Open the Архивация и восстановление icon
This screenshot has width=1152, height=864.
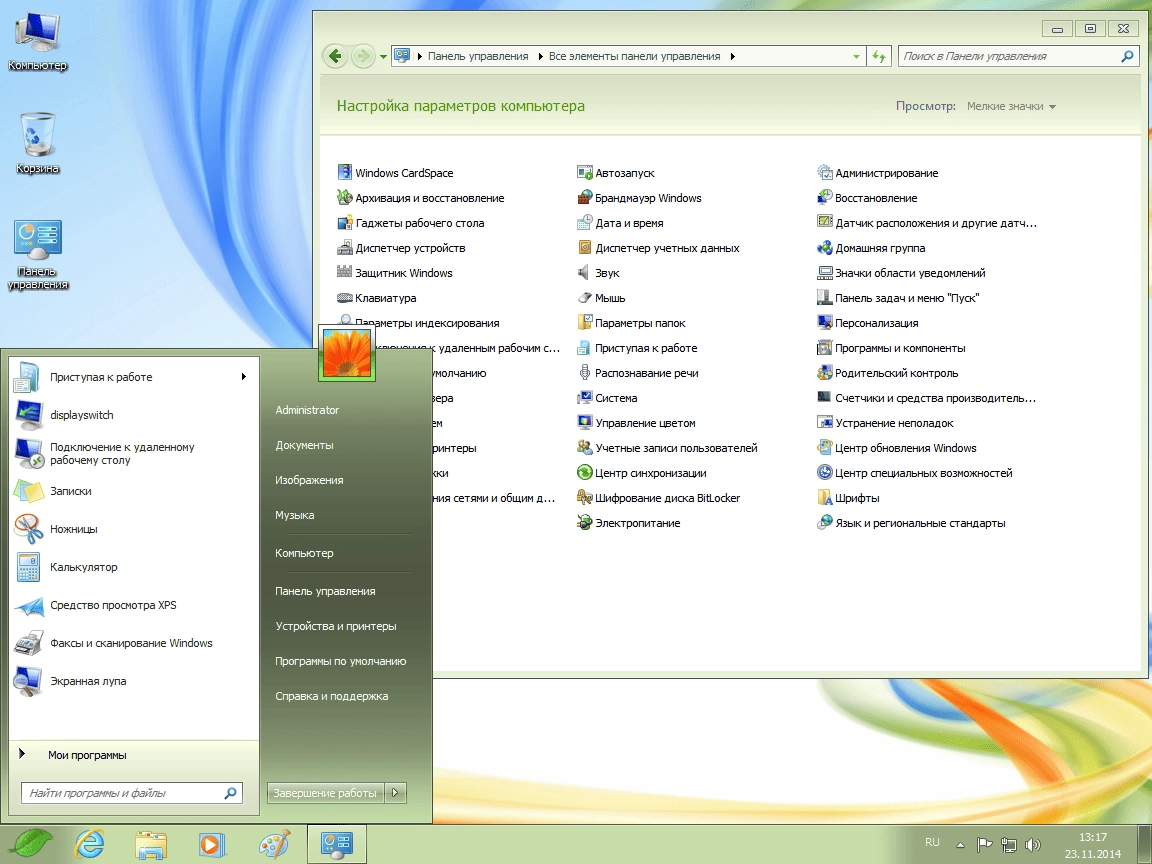(345, 198)
